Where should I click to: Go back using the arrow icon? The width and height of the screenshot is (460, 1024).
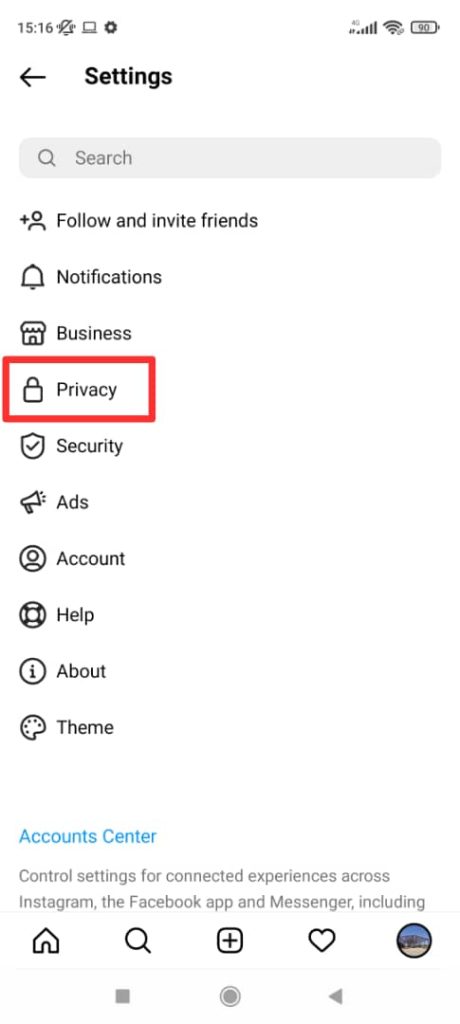pyautogui.click(x=33, y=77)
